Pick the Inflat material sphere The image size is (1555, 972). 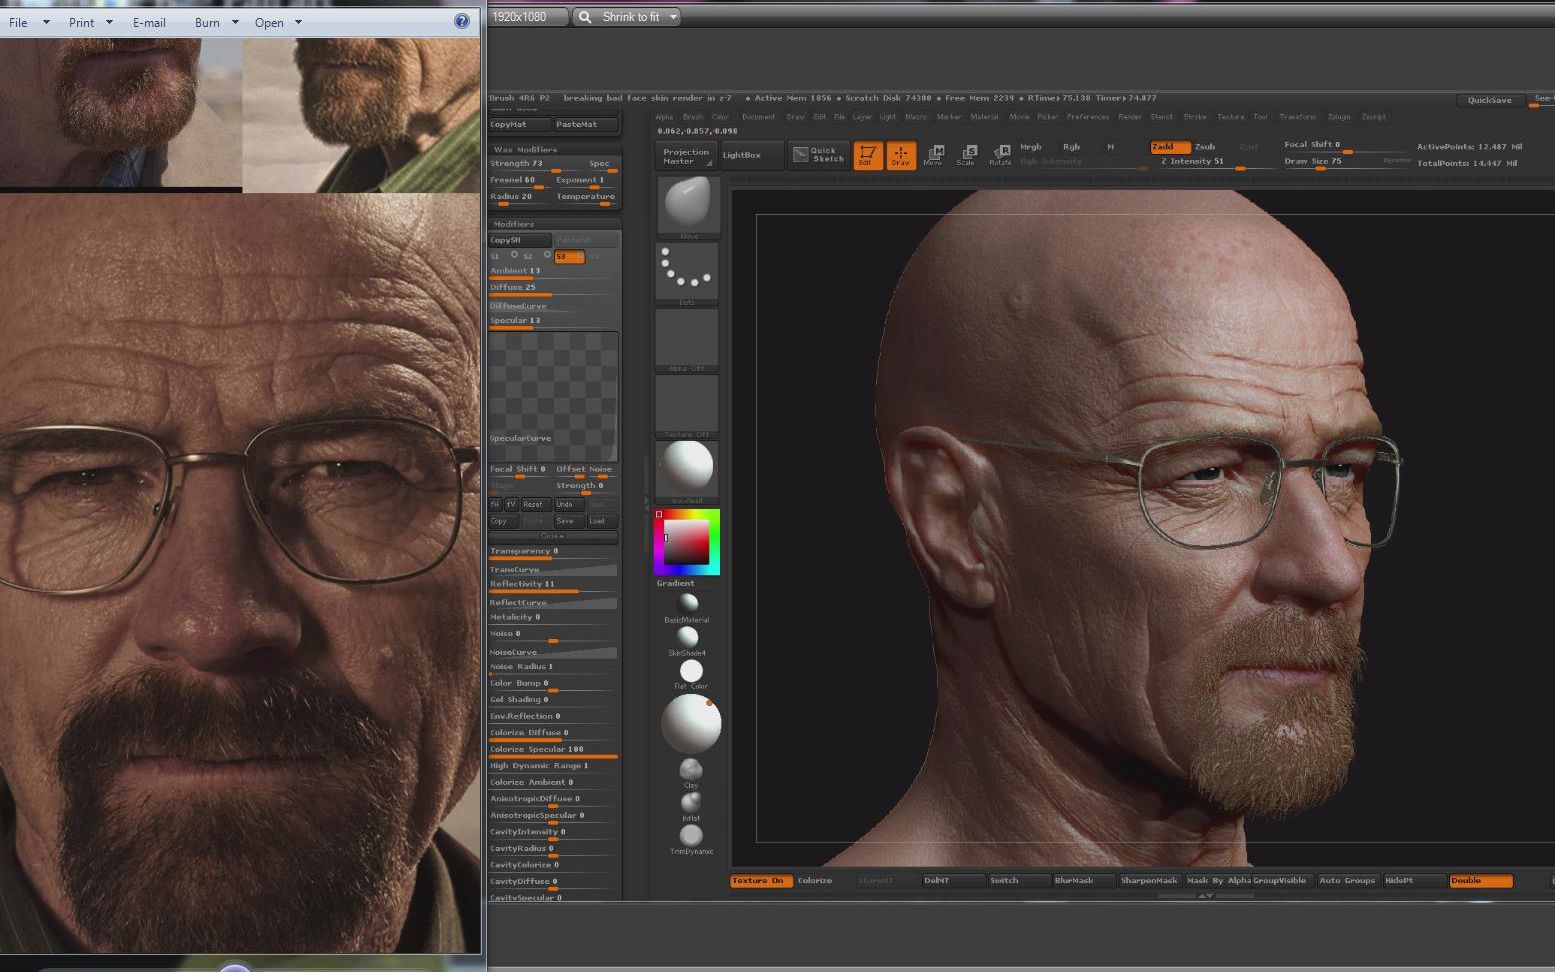click(x=689, y=802)
